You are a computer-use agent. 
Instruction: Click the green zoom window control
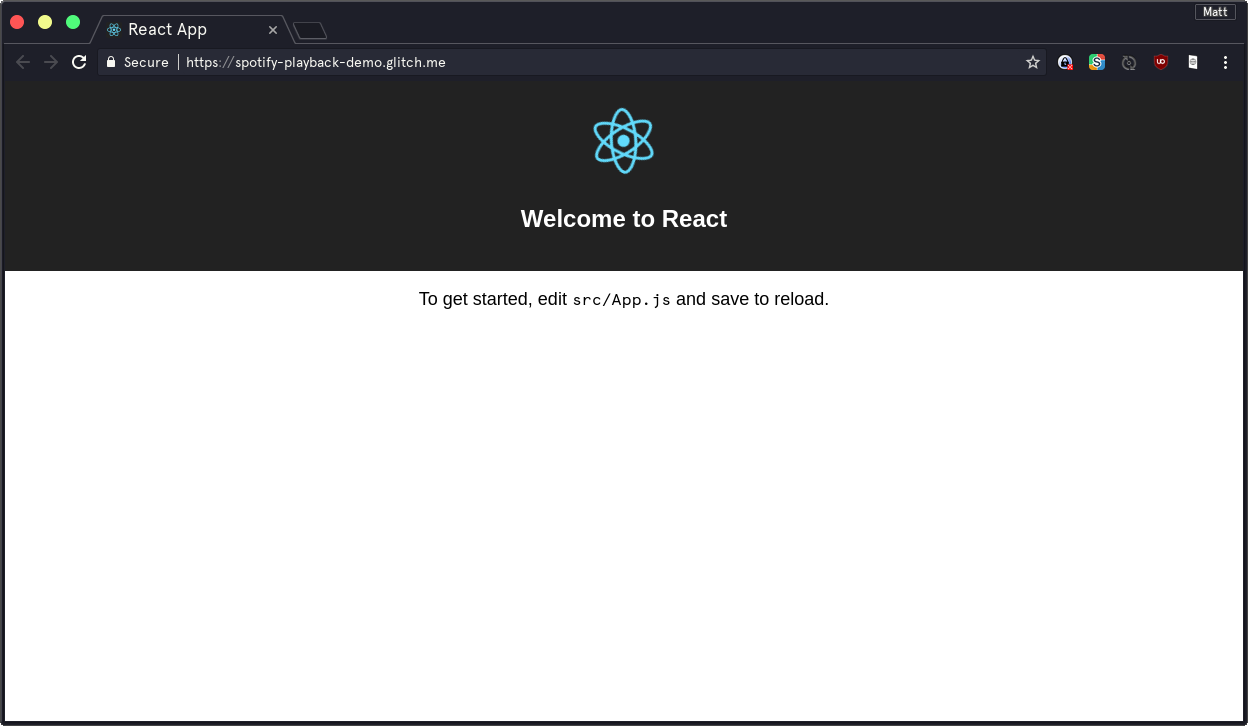coord(71,21)
